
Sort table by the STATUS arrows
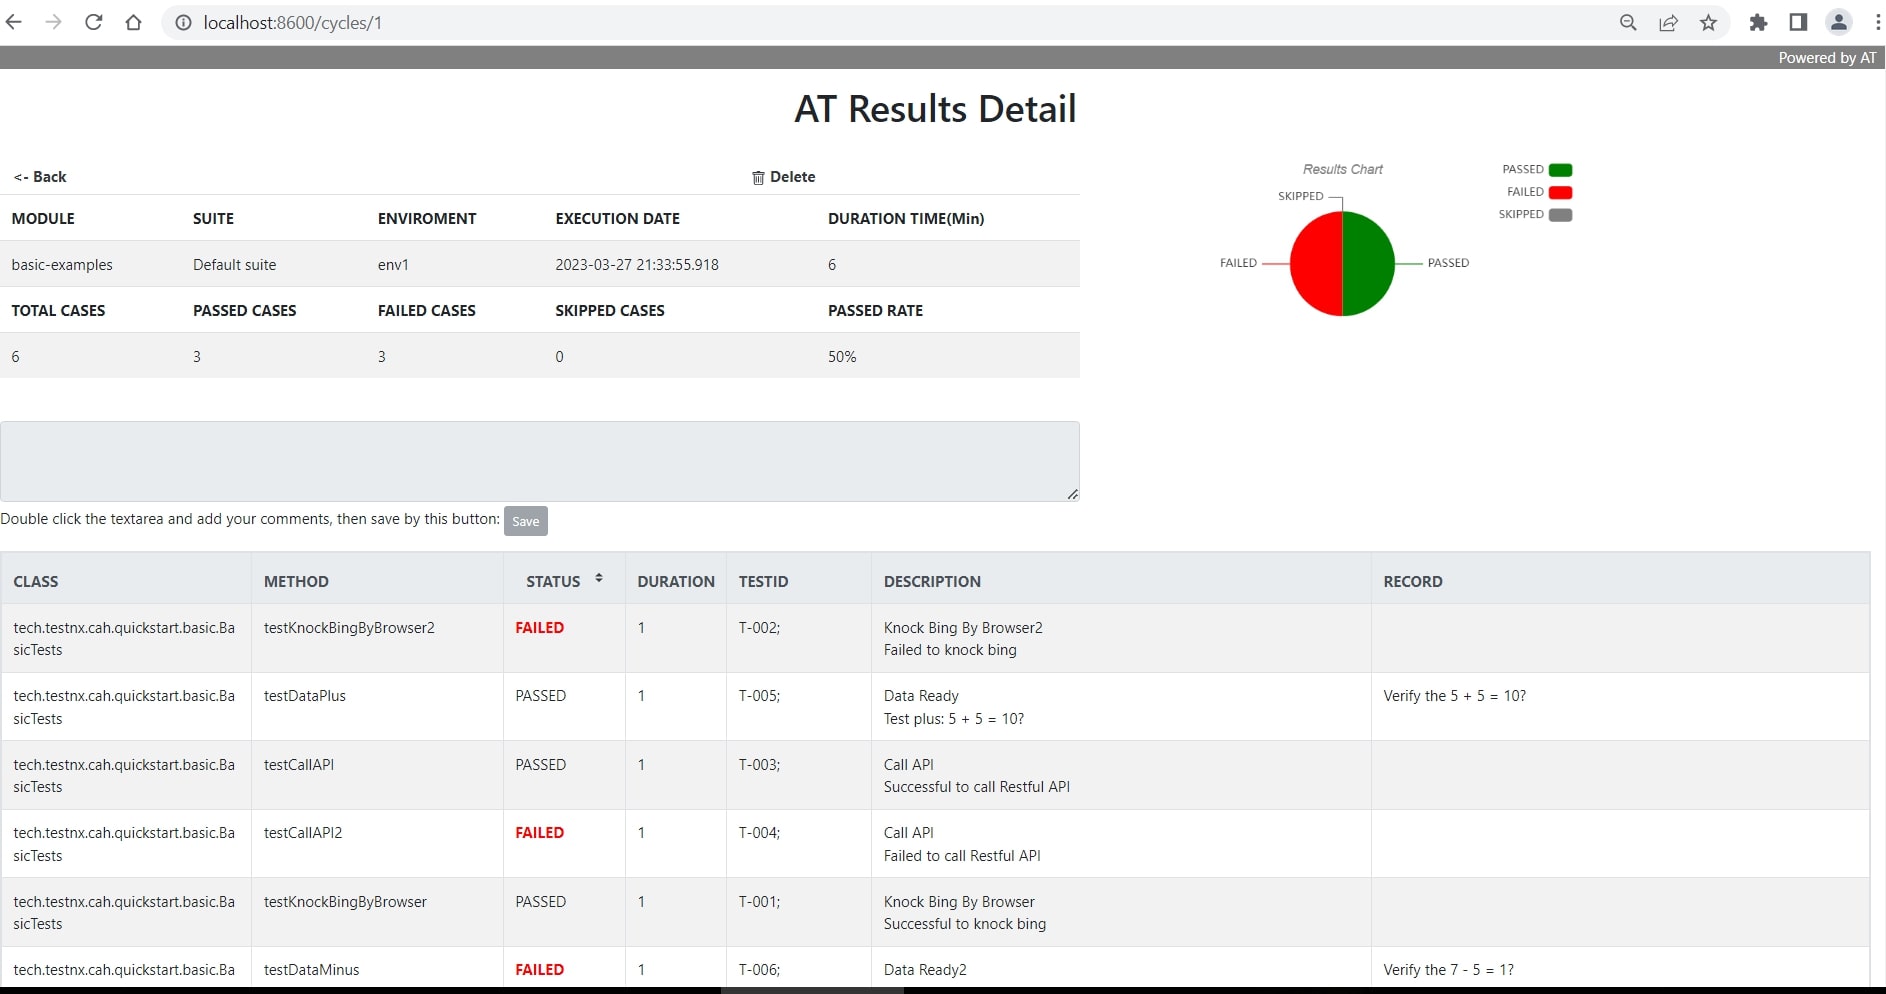pyautogui.click(x=598, y=579)
